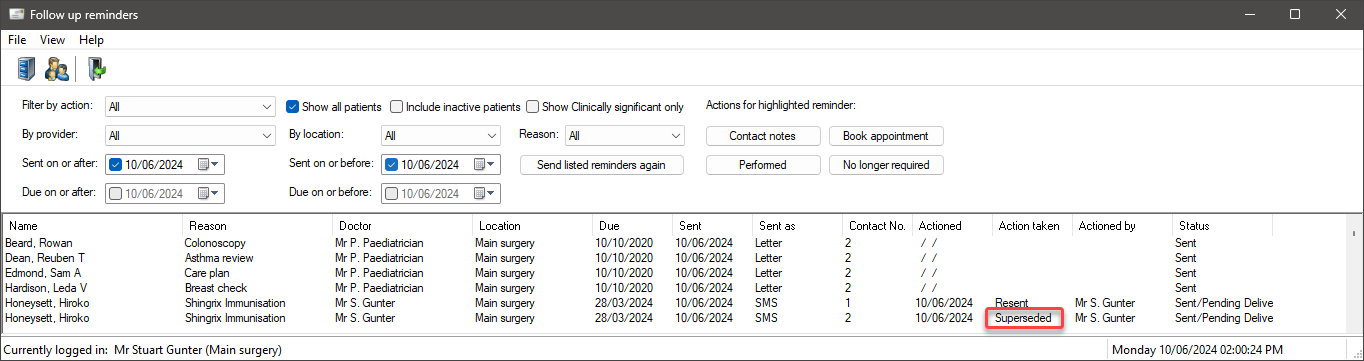This screenshot has width=1364, height=361.
Task: Open the Sent on or before calendar picker
Action: (x=486, y=164)
